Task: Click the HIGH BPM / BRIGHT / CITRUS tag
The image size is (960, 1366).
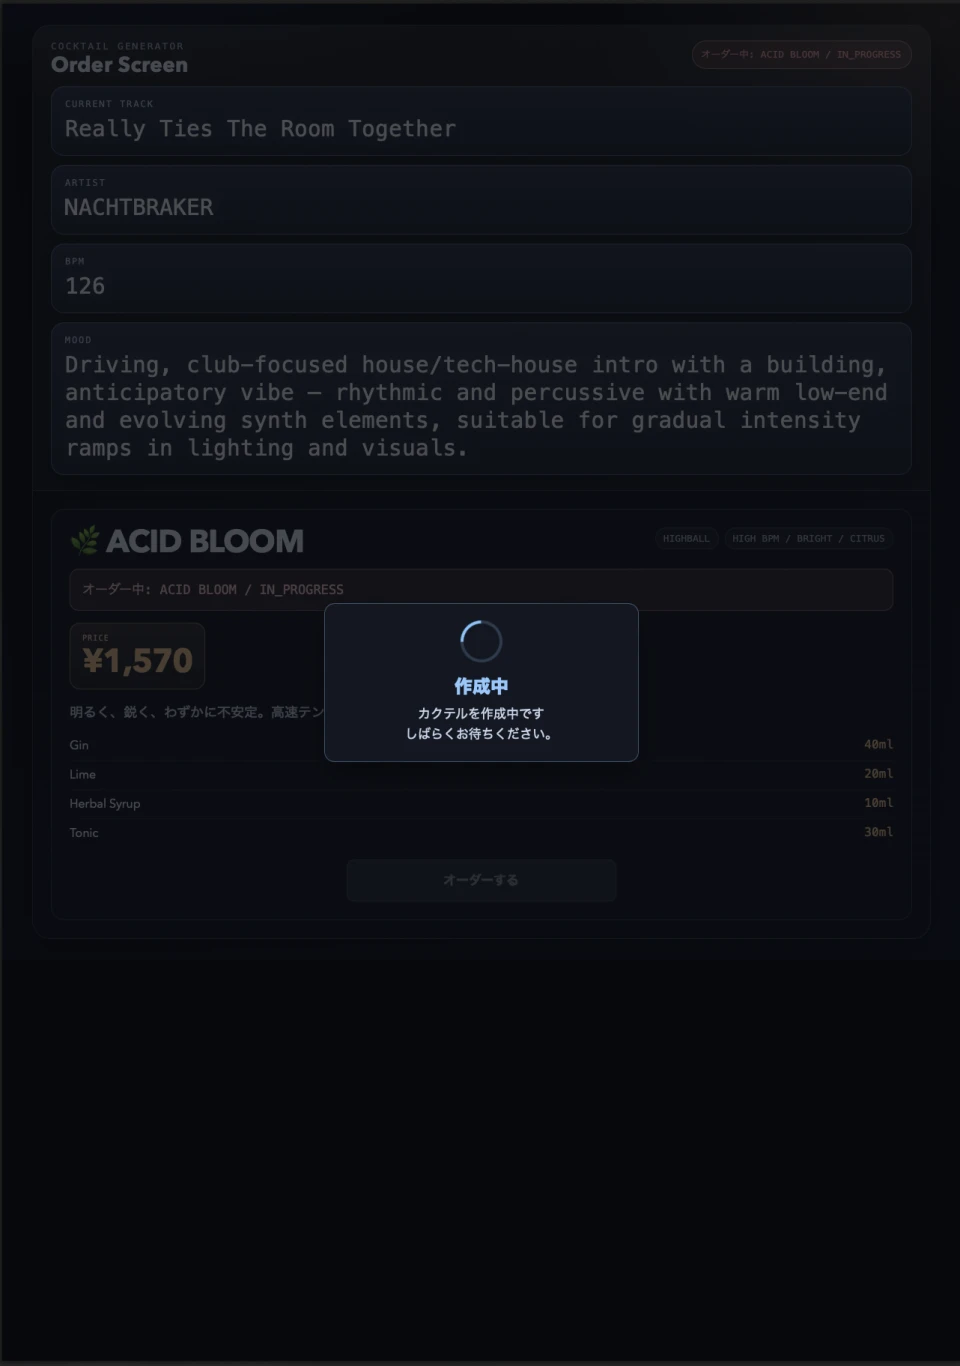Action: coord(808,538)
